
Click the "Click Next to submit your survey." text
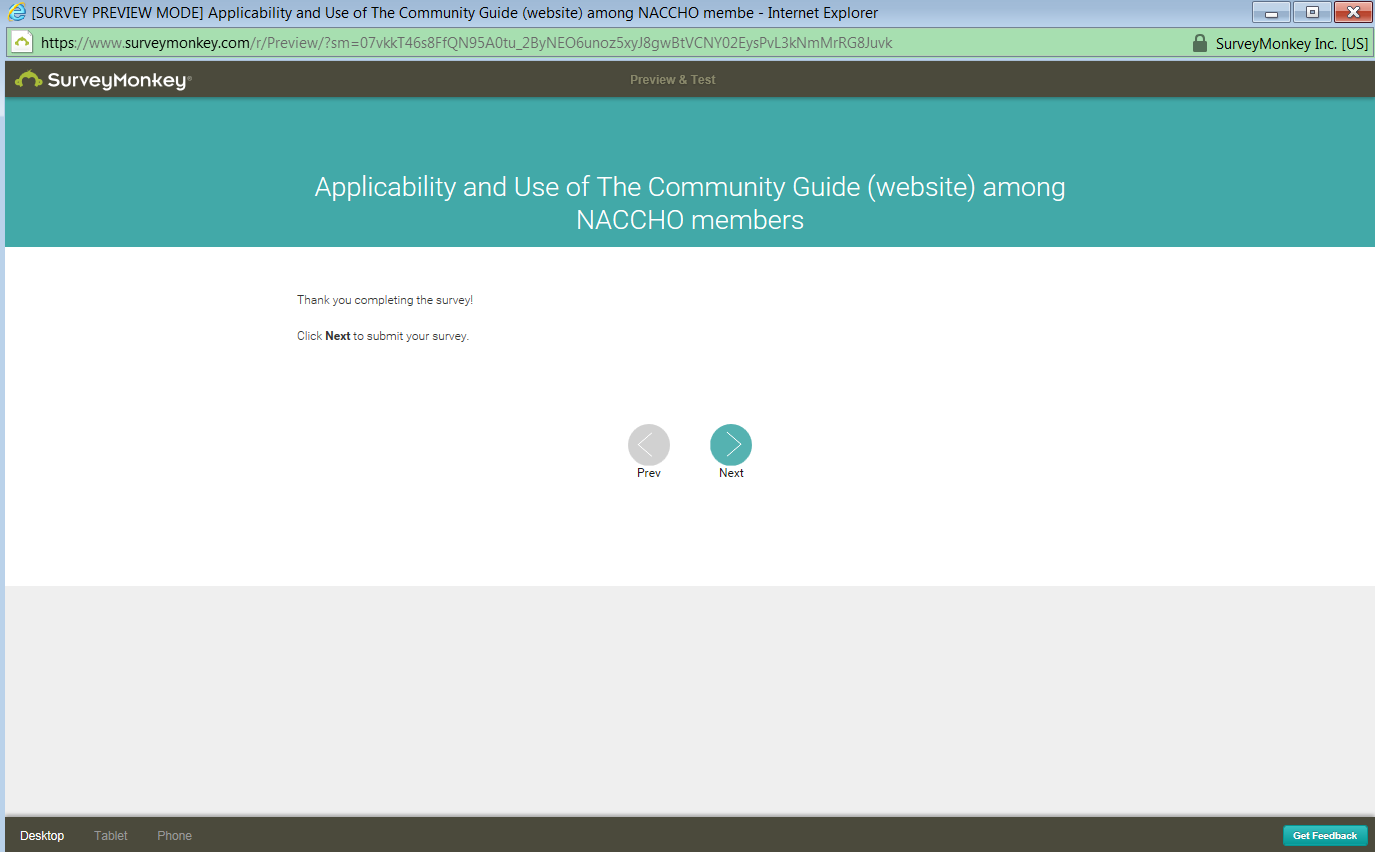click(x=383, y=336)
